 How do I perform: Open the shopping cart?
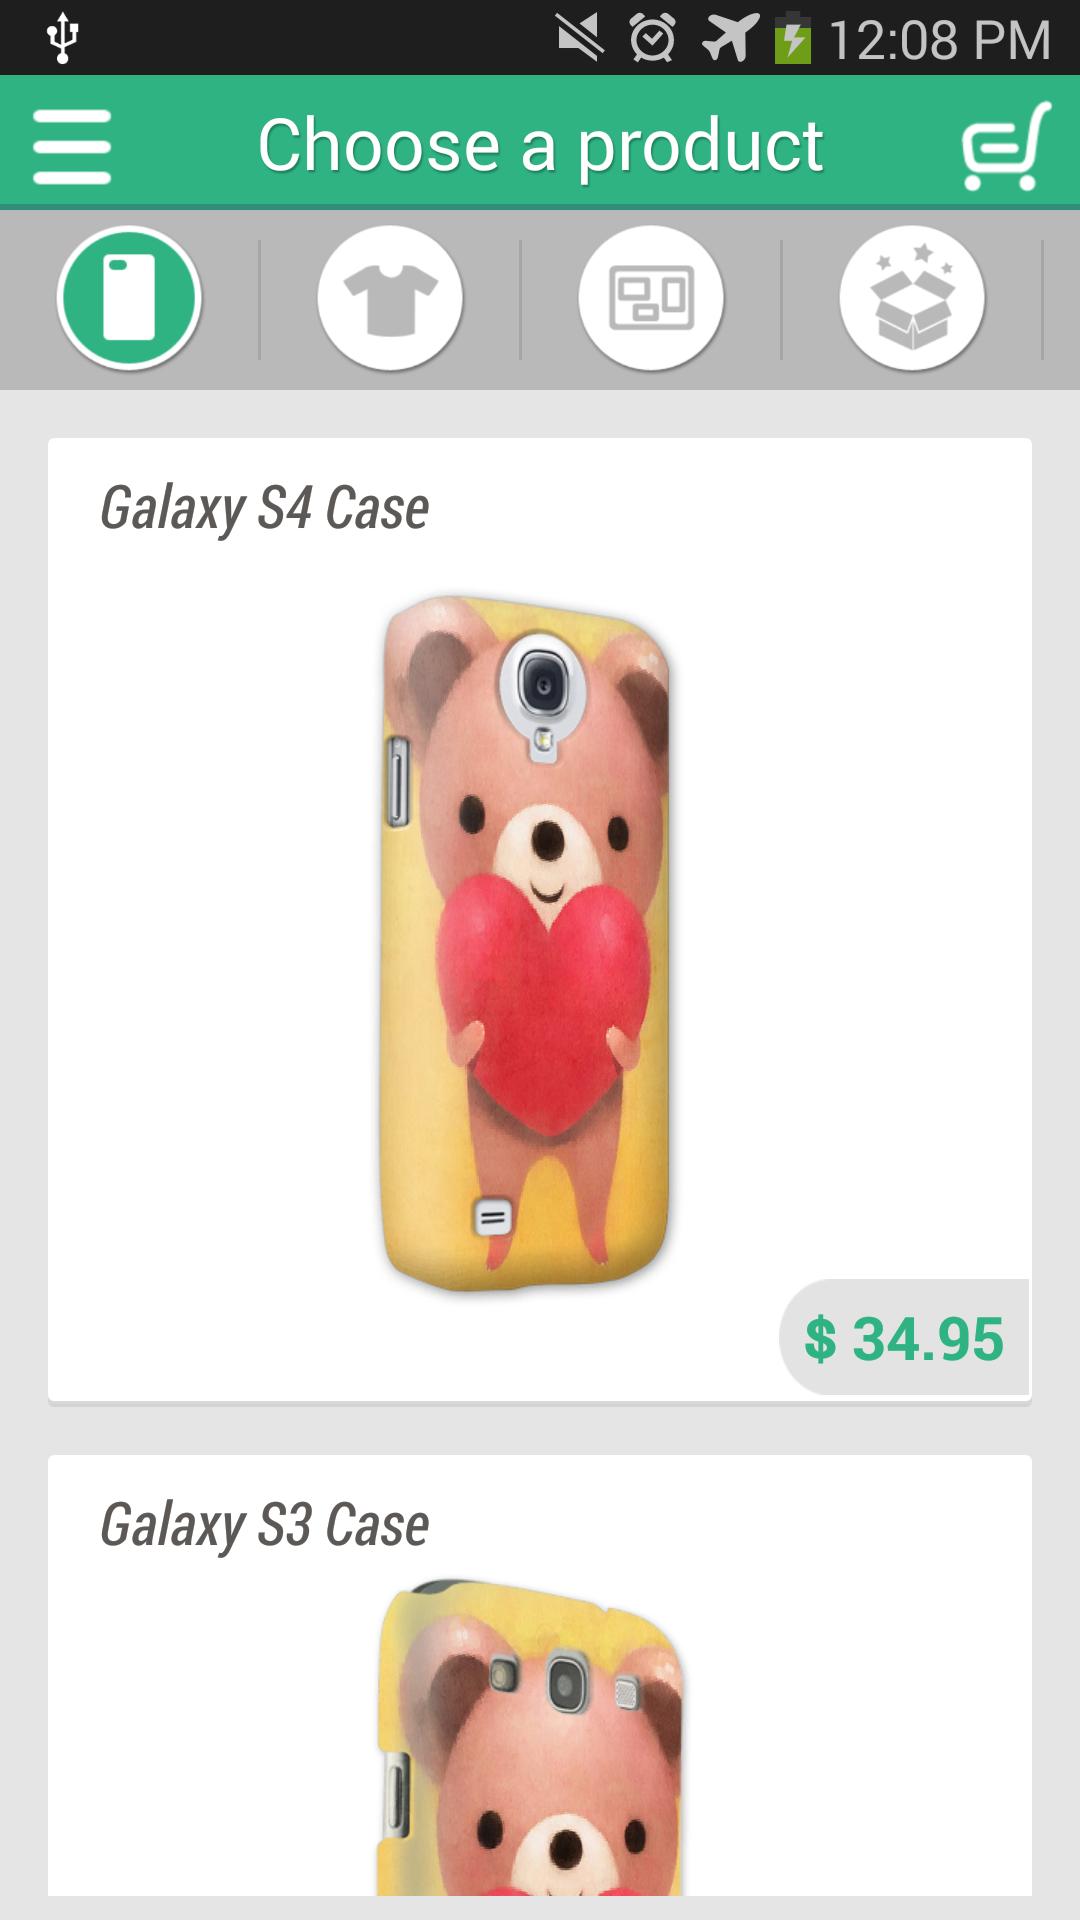[1006, 146]
